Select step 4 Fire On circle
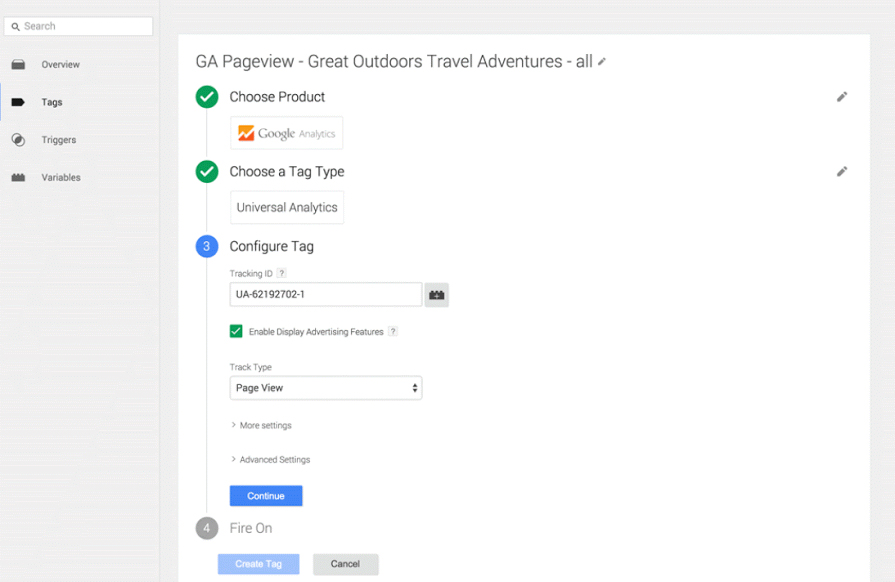895x582 pixels. (x=207, y=528)
